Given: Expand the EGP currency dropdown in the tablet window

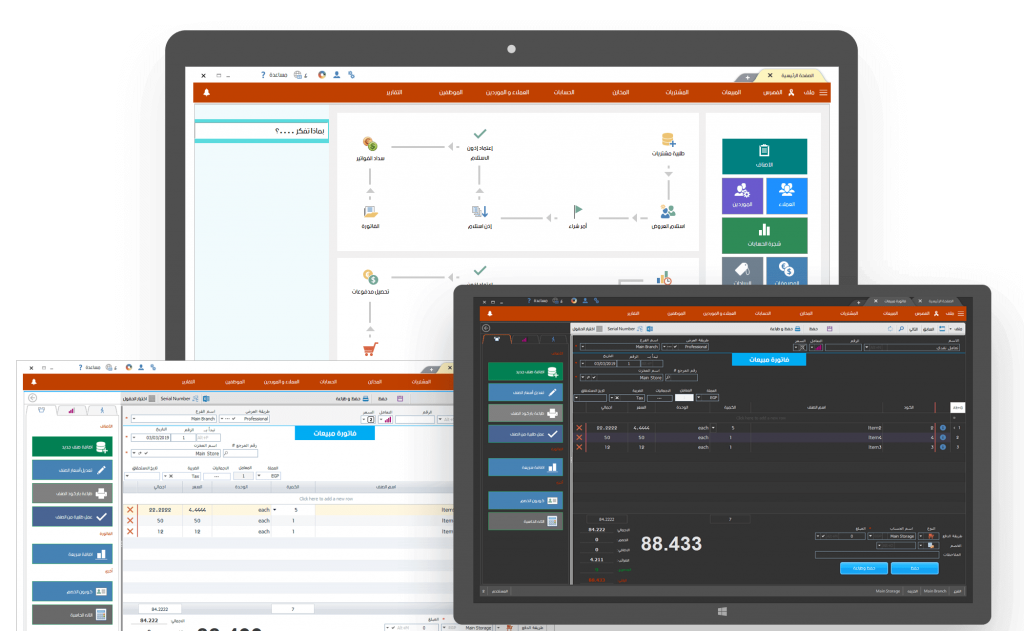Looking at the screenshot, I should (x=699, y=397).
